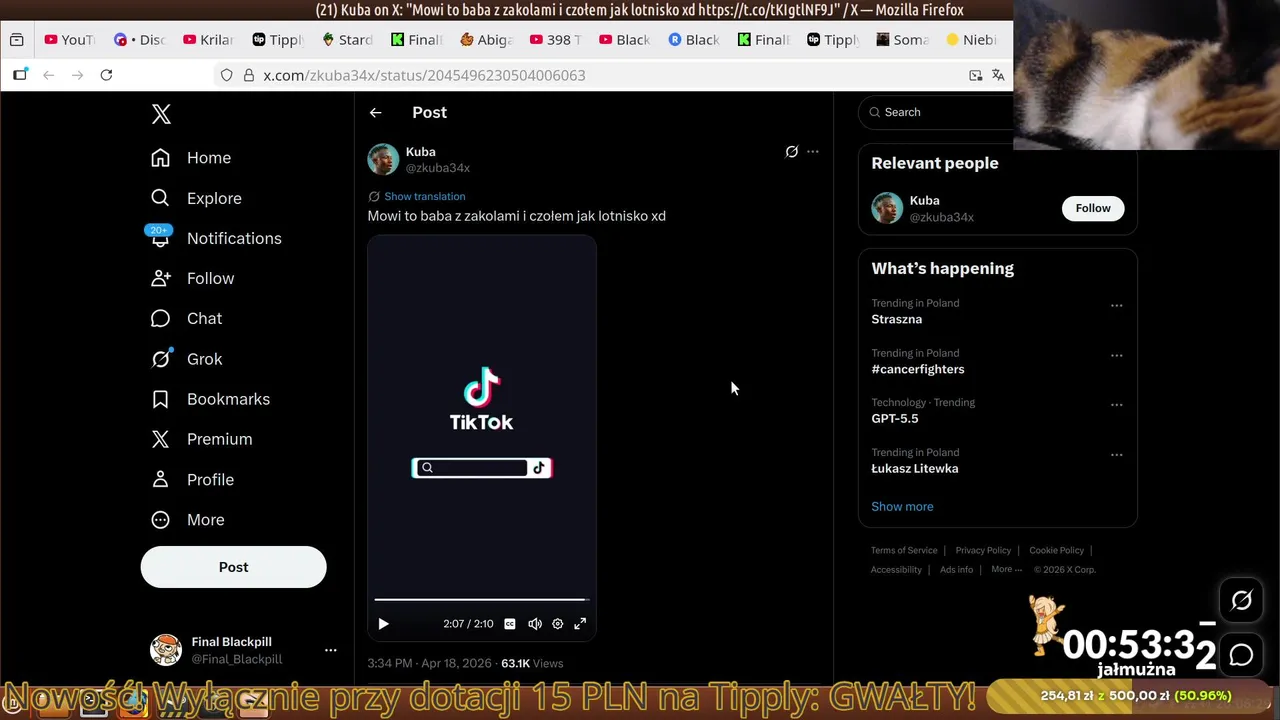The height and width of the screenshot is (720, 1280).
Task: Open the Łukasz Litewka trend
Action: [914, 468]
